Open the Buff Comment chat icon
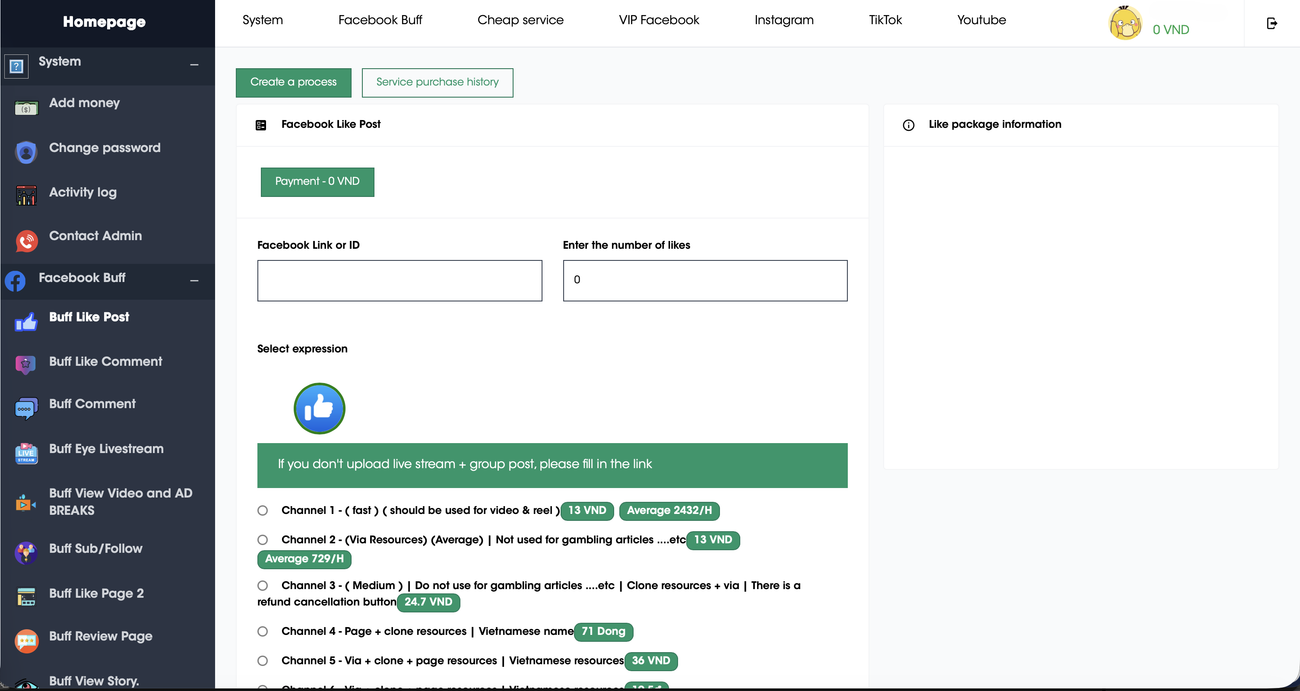The height and width of the screenshot is (691, 1300). 27,408
